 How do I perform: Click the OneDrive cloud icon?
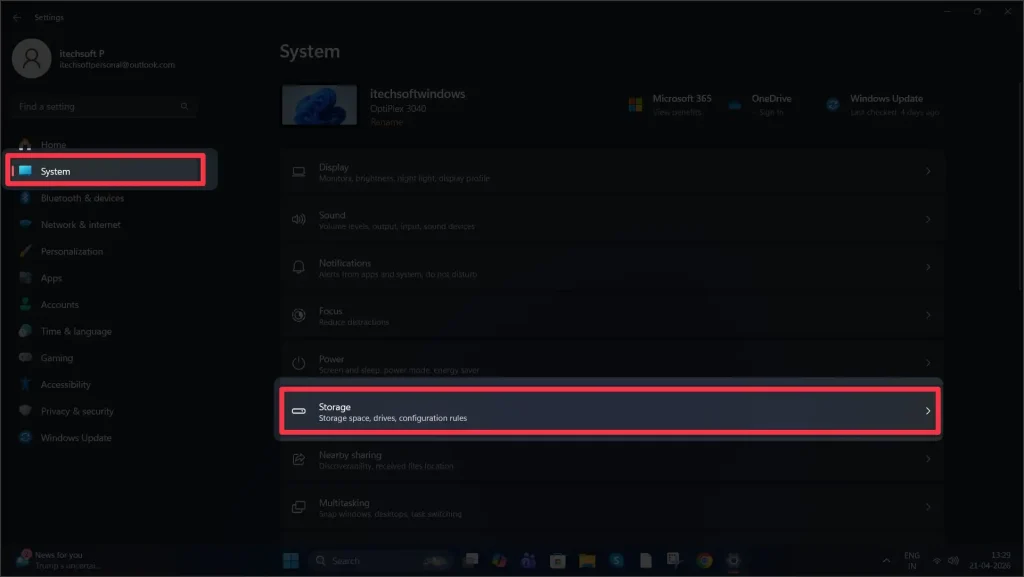point(731,104)
